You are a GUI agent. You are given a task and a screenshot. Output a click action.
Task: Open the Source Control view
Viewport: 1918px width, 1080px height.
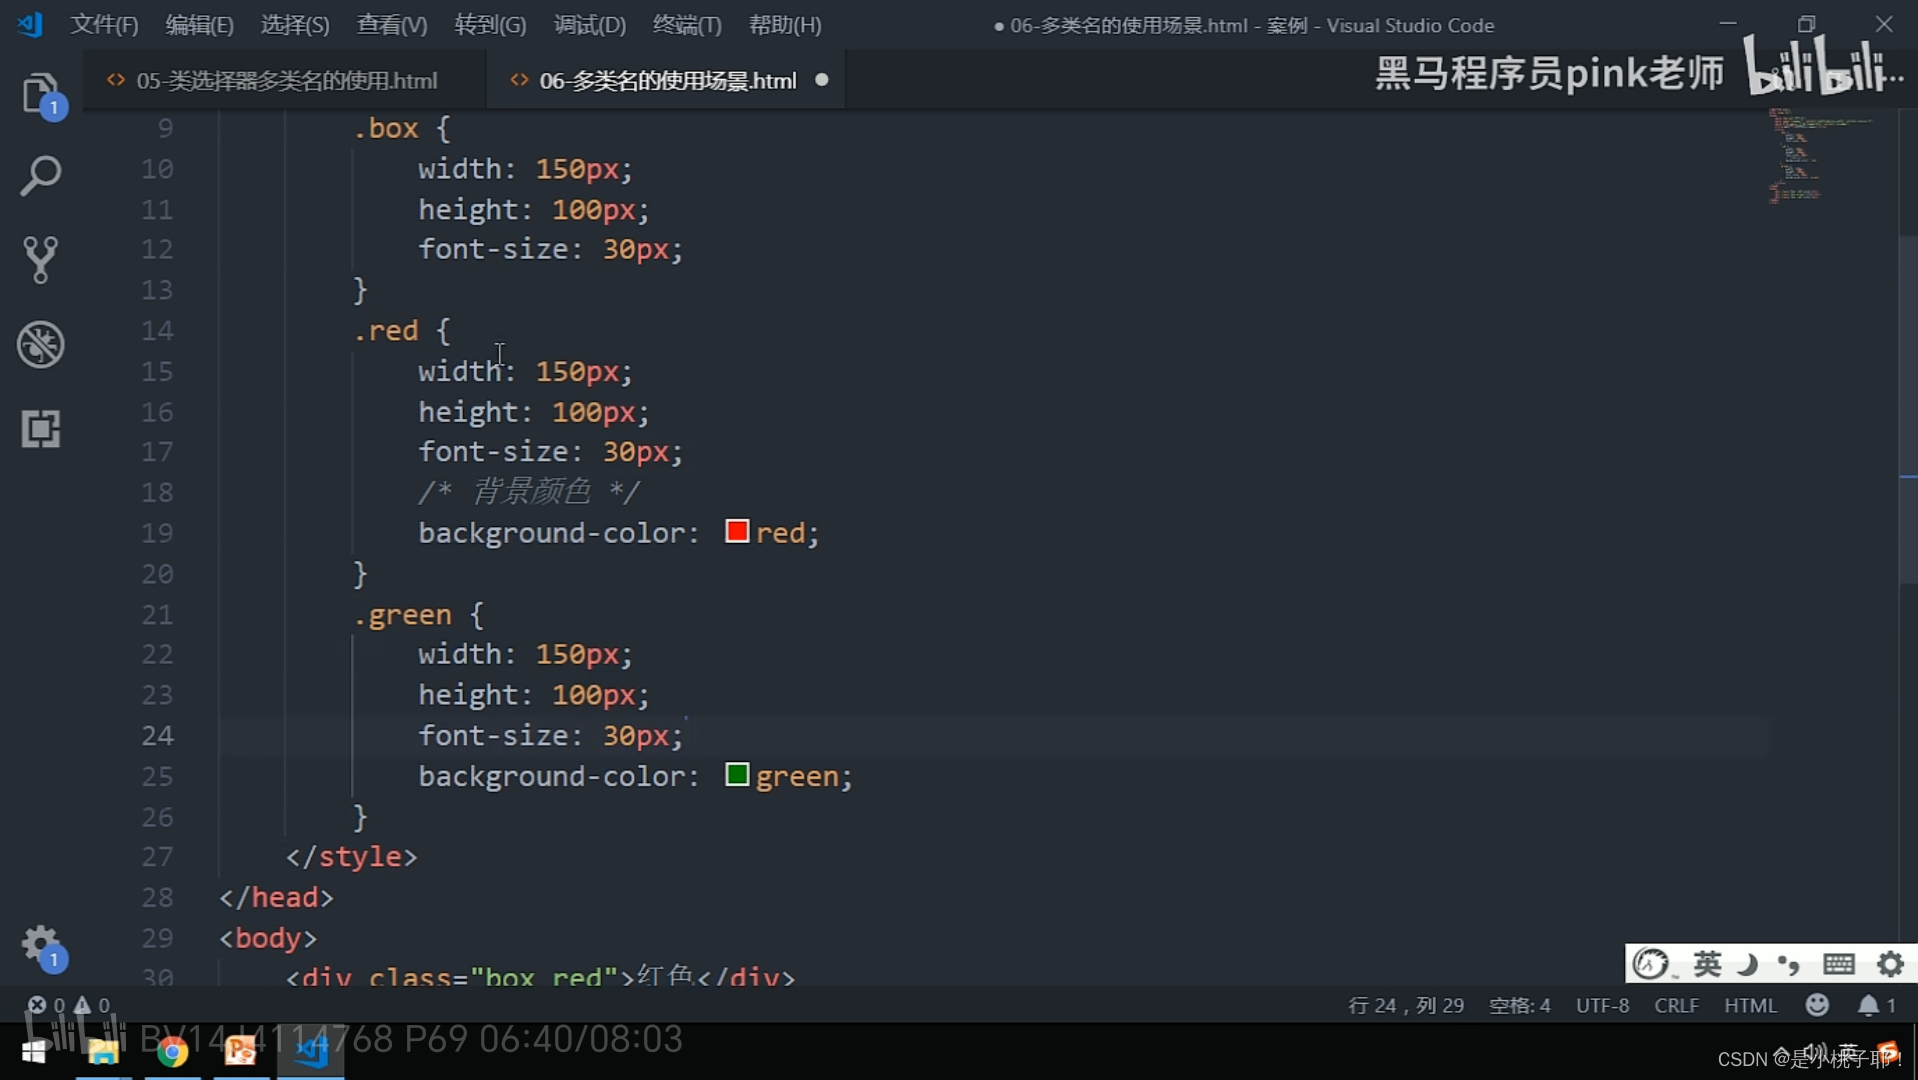[41, 260]
